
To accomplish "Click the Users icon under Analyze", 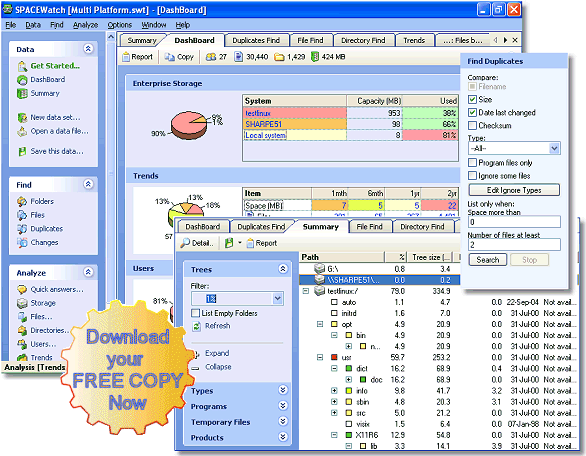I will (22, 344).
